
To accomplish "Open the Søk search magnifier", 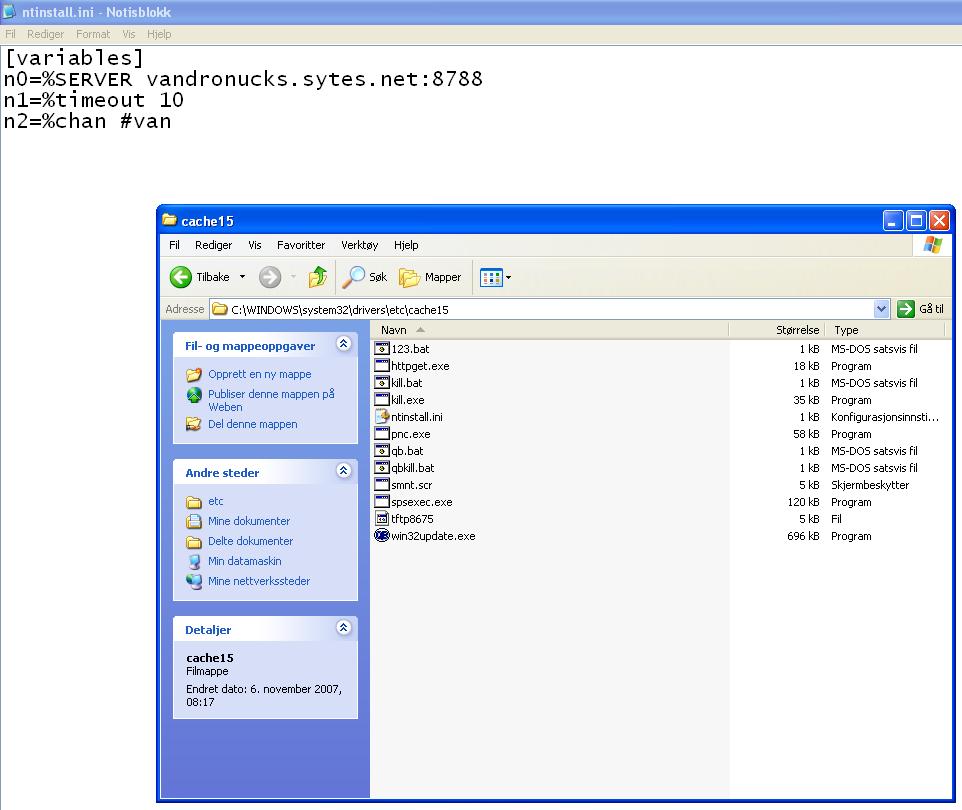I will point(353,277).
